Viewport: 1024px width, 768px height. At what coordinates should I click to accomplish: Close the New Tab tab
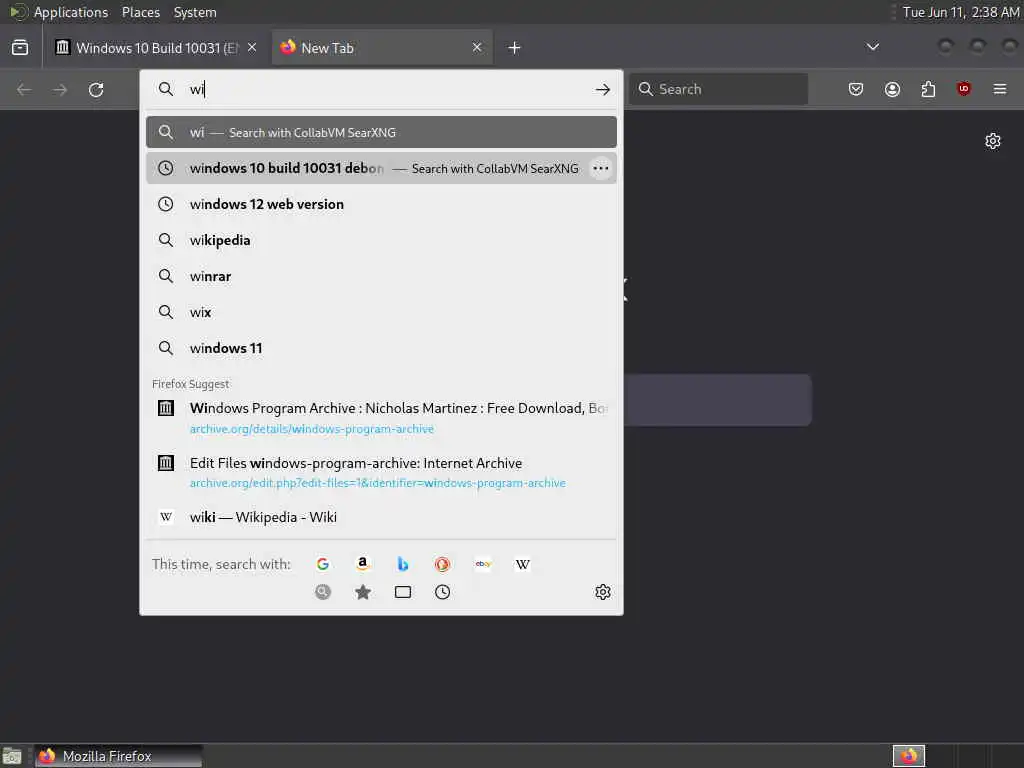pyautogui.click(x=477, y=48)
